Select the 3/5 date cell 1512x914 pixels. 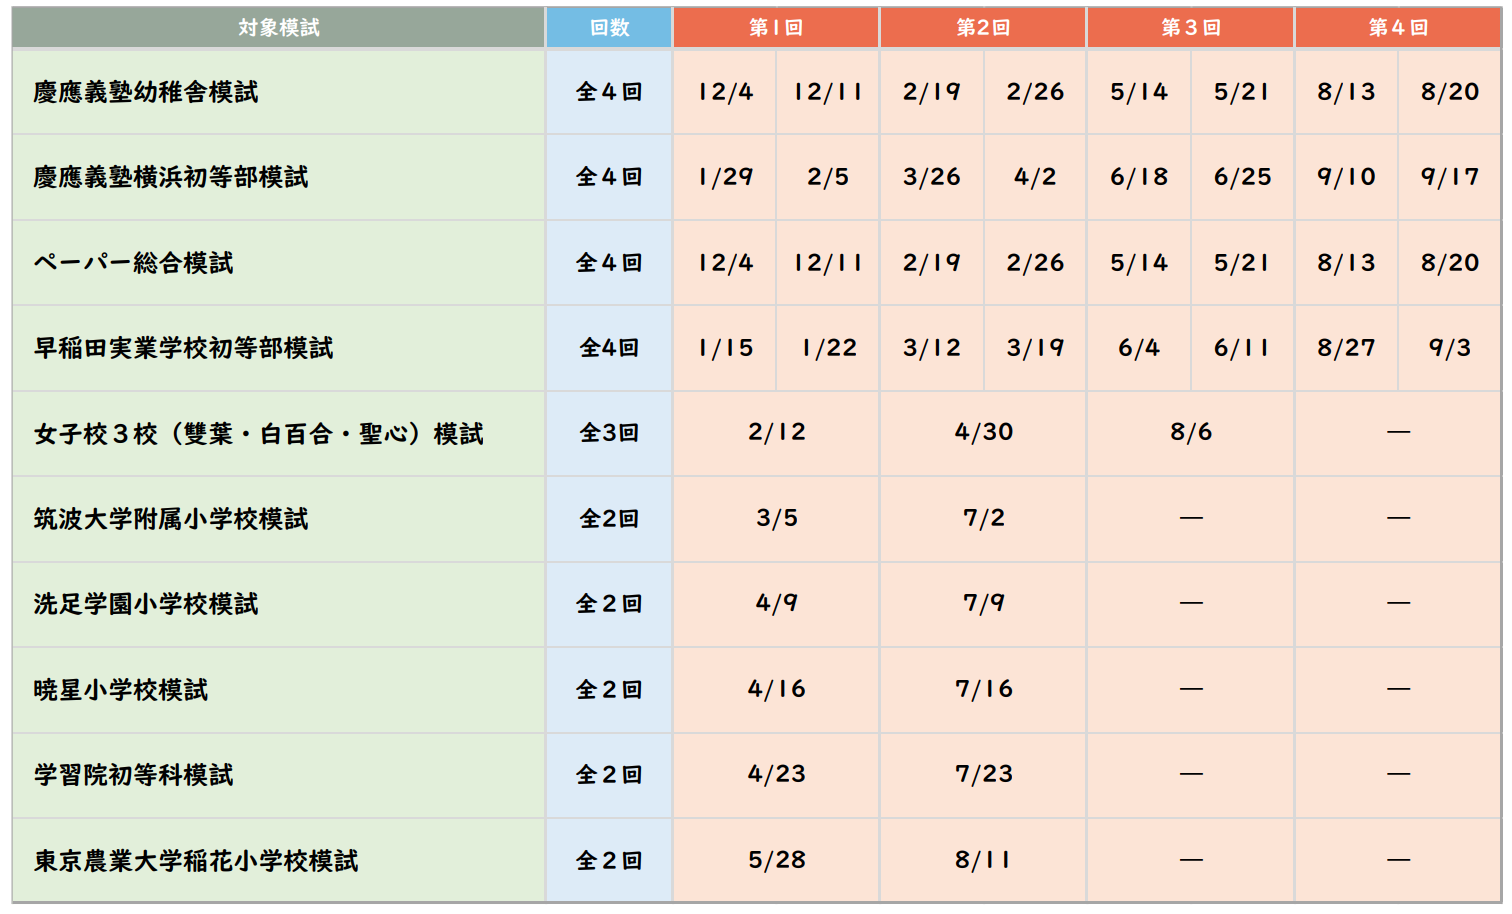coord(777,518)
